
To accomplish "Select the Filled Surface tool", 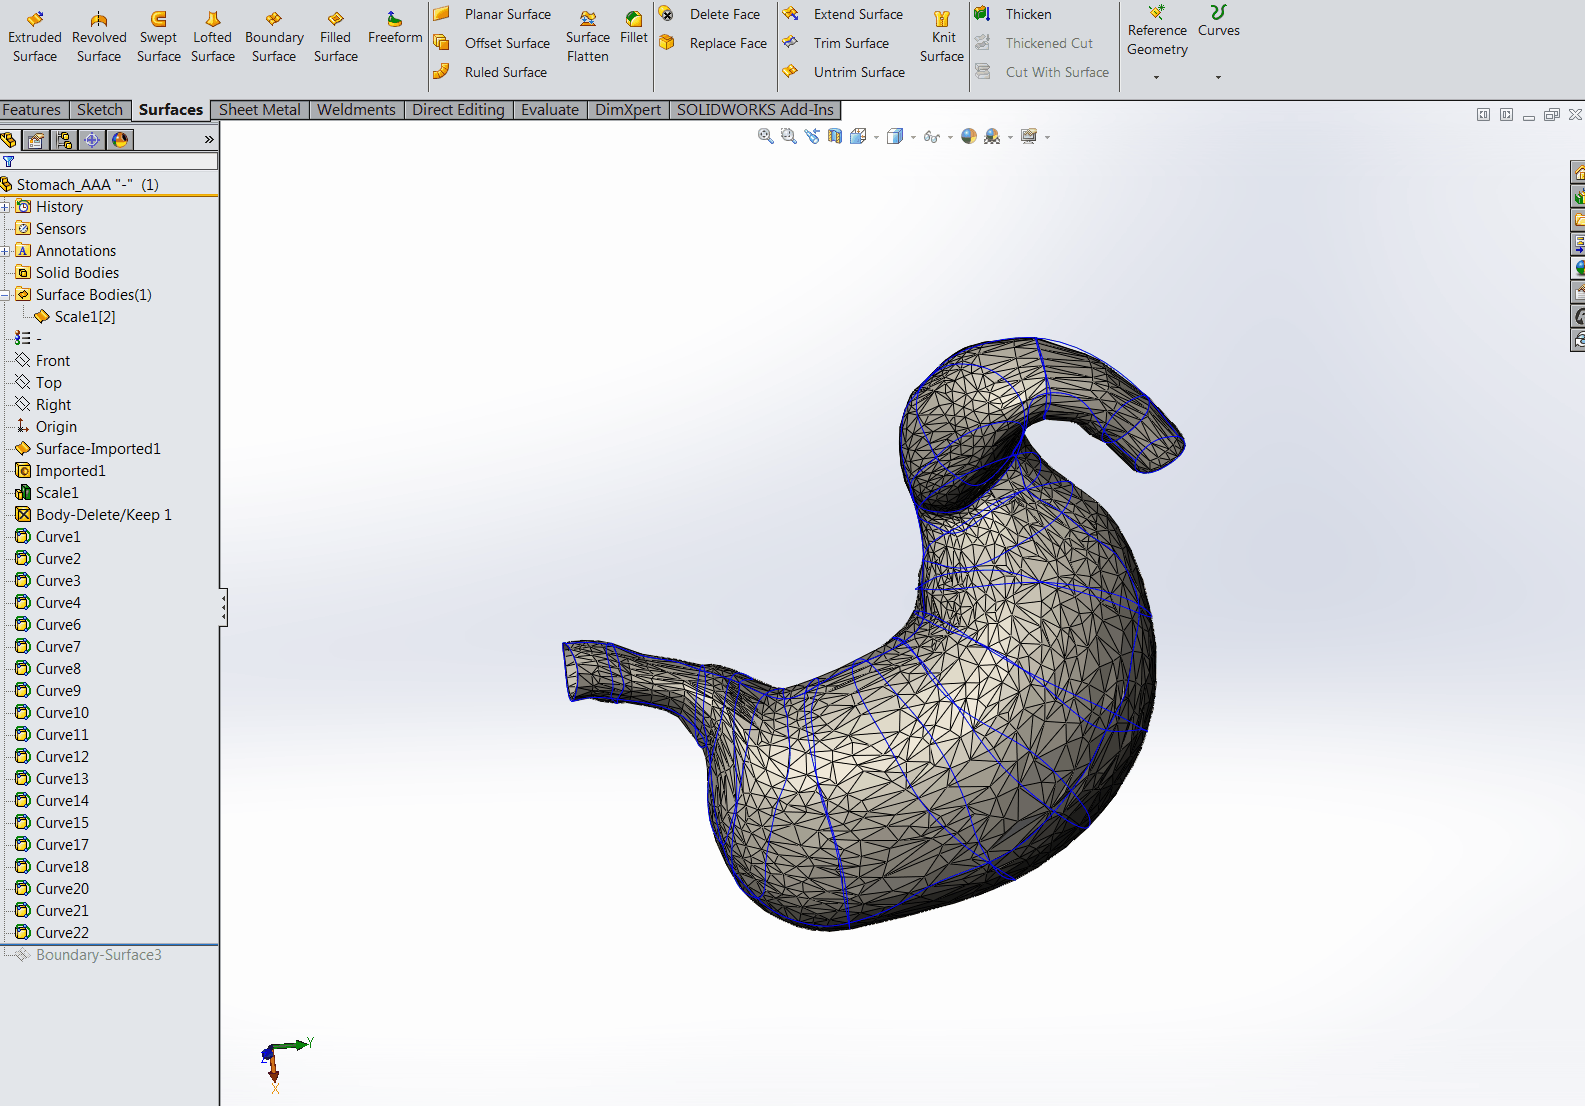I will [x=336, y=37].
